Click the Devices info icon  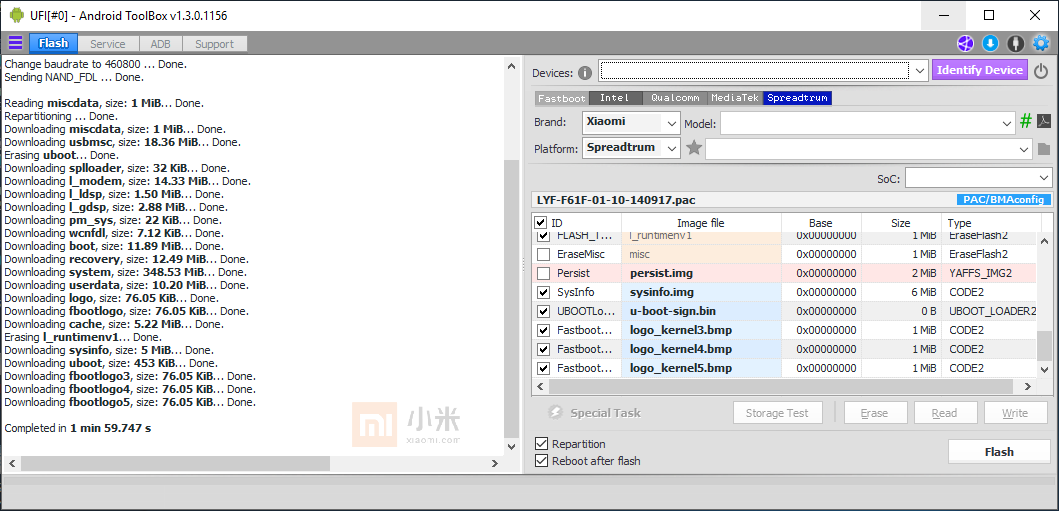585,73
